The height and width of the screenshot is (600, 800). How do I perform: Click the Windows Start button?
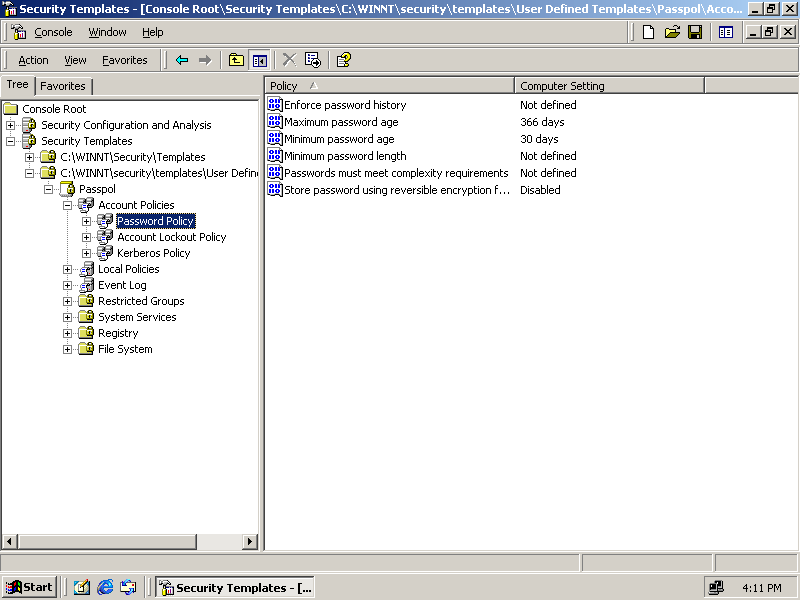tap(29, 587)
